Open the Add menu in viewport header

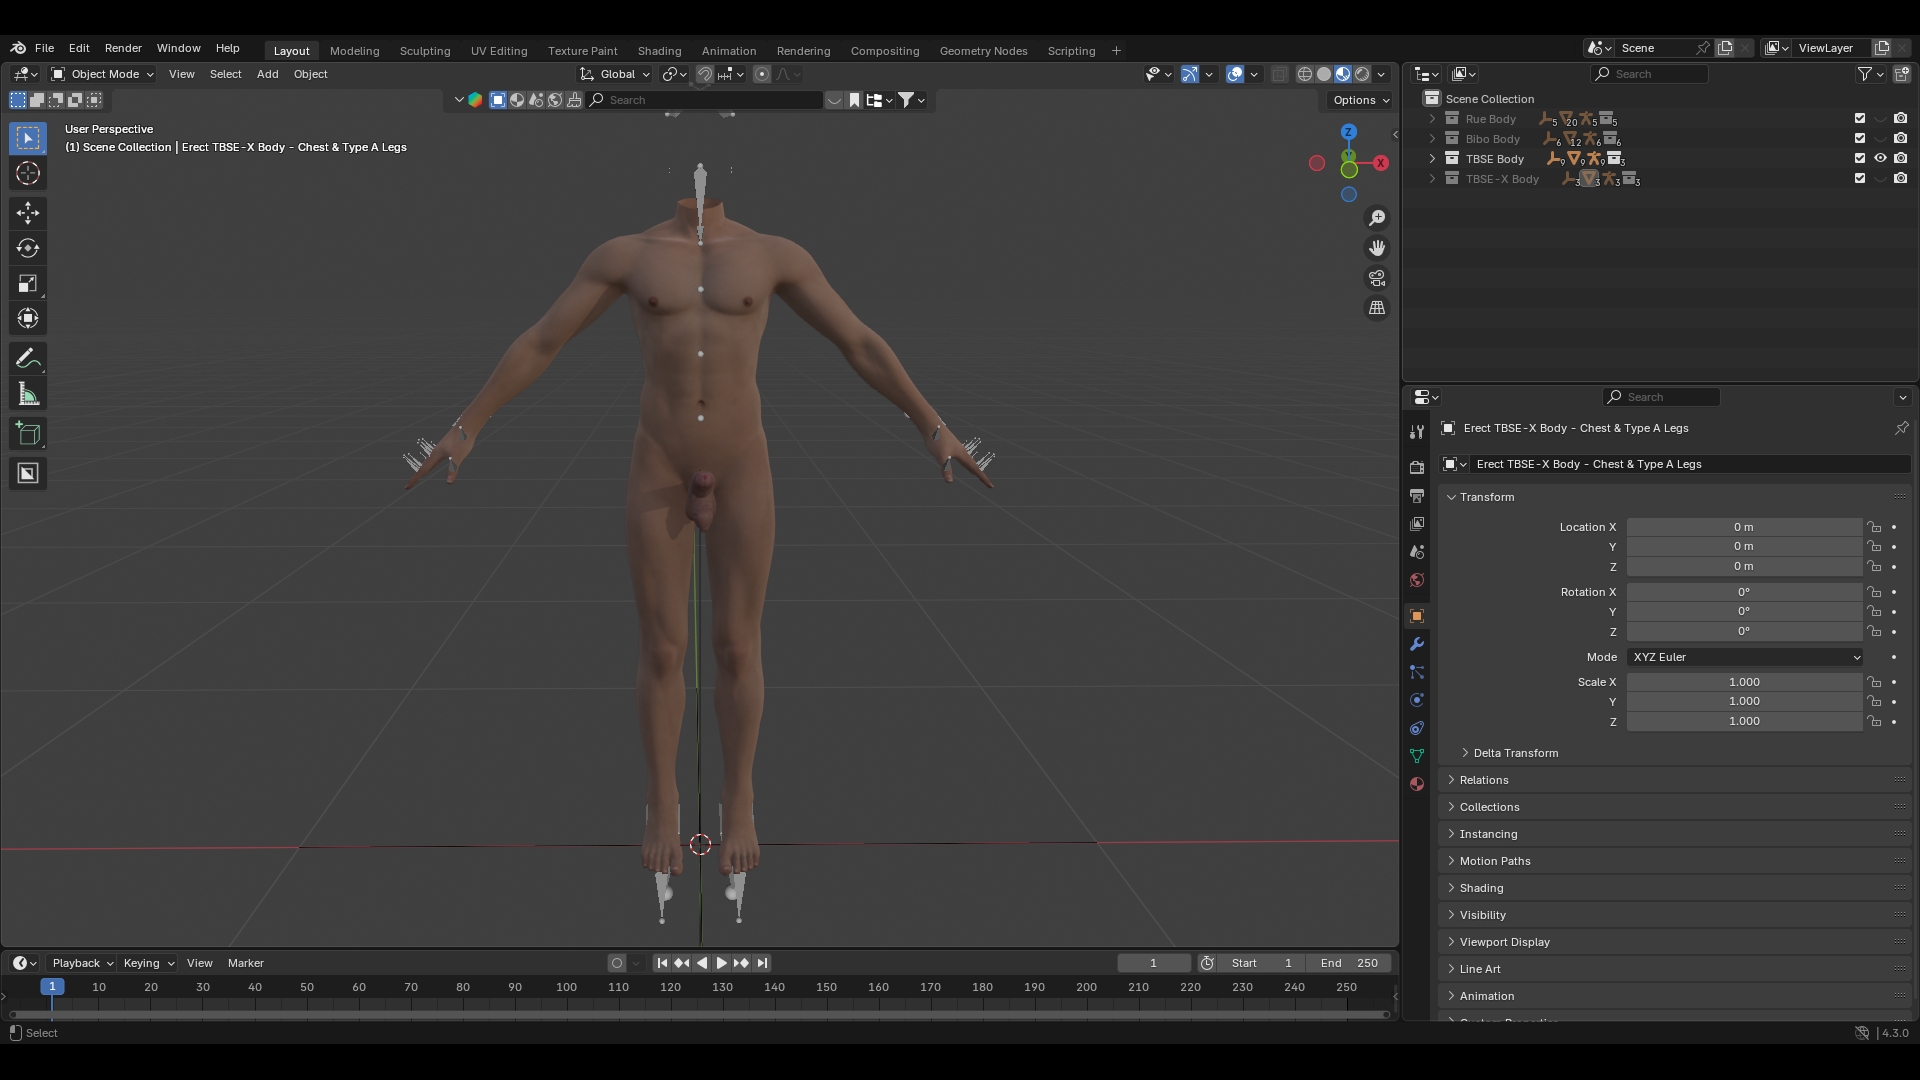click(x=267, y=74)
